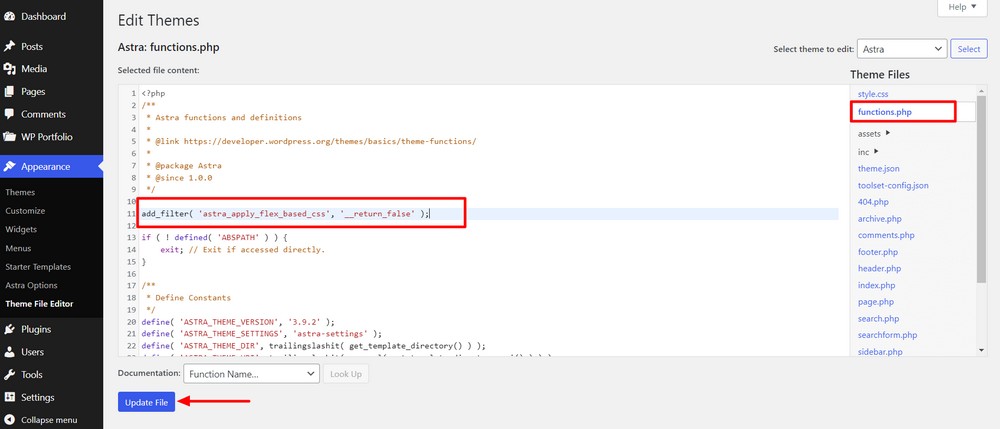Open toolset-config.json file
This screenshot has width=1000, height=429.
[893, 185]
